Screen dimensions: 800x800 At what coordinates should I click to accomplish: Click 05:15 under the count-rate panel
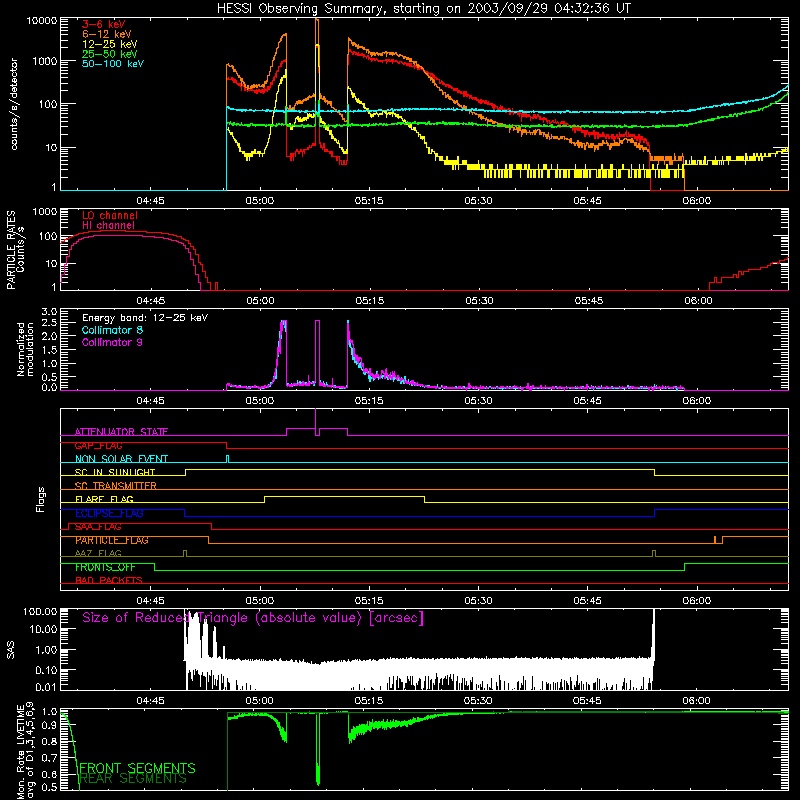click(x=369, y=201)
